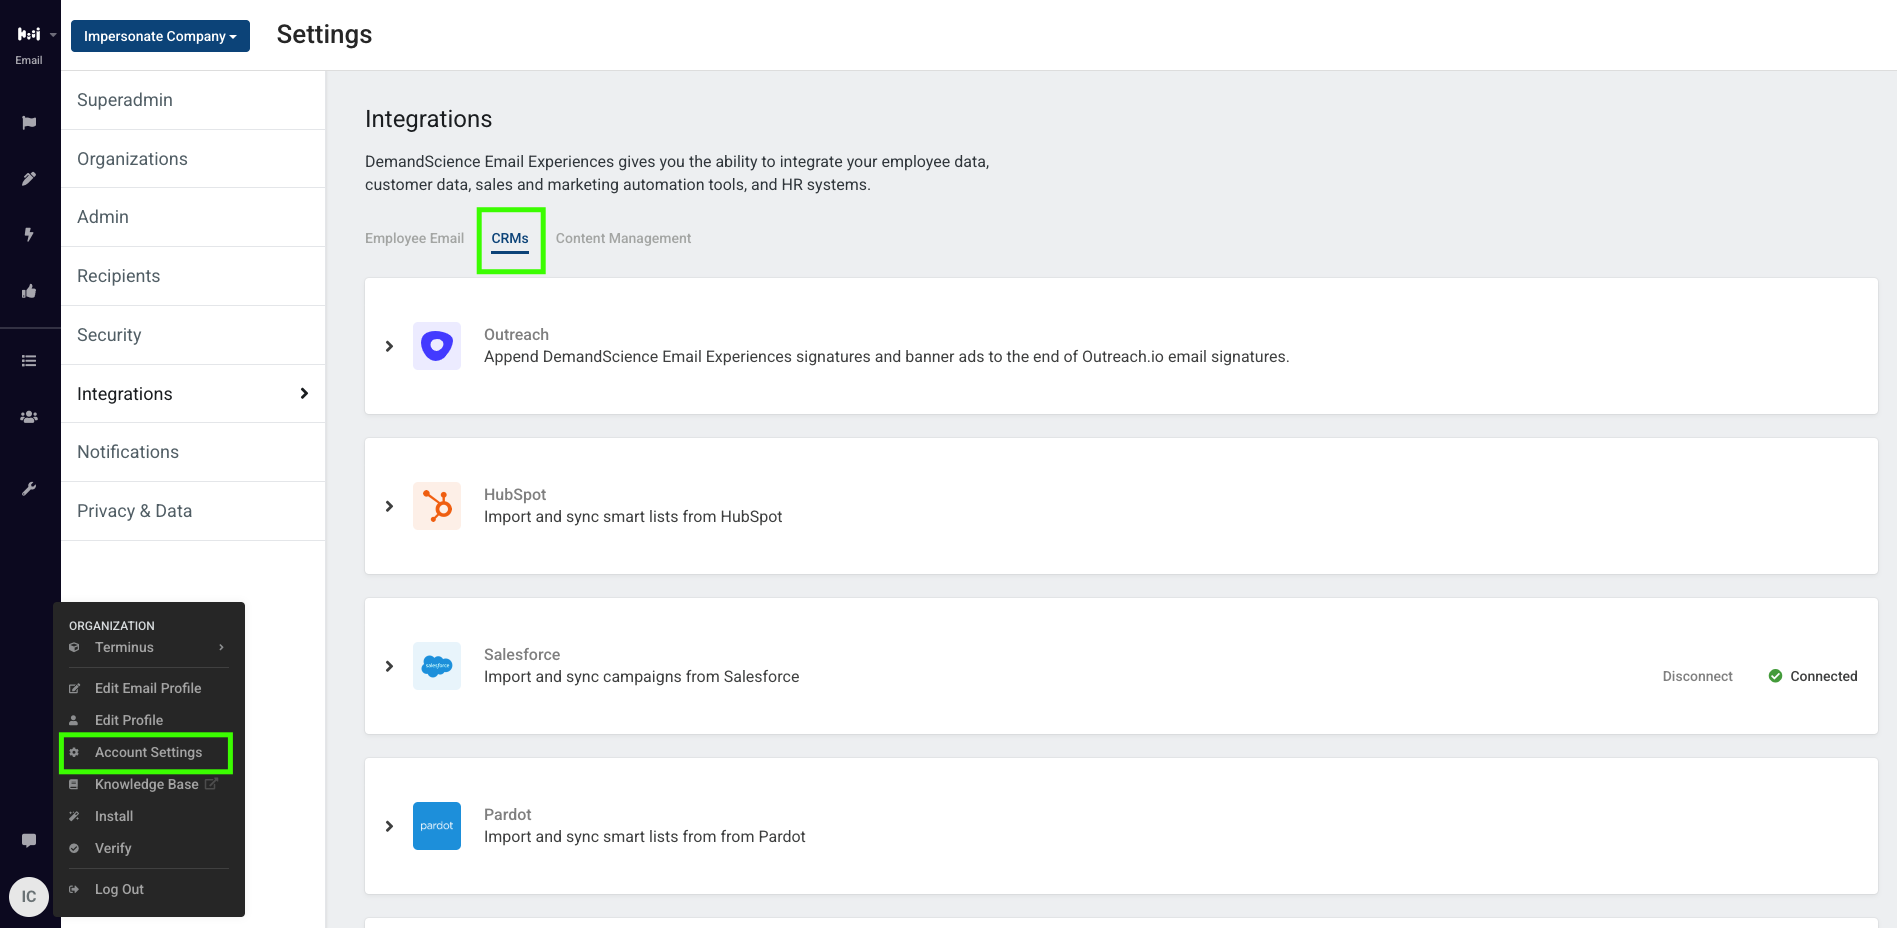Click the thumbs-up icon in sidebar

coord(29,291)
